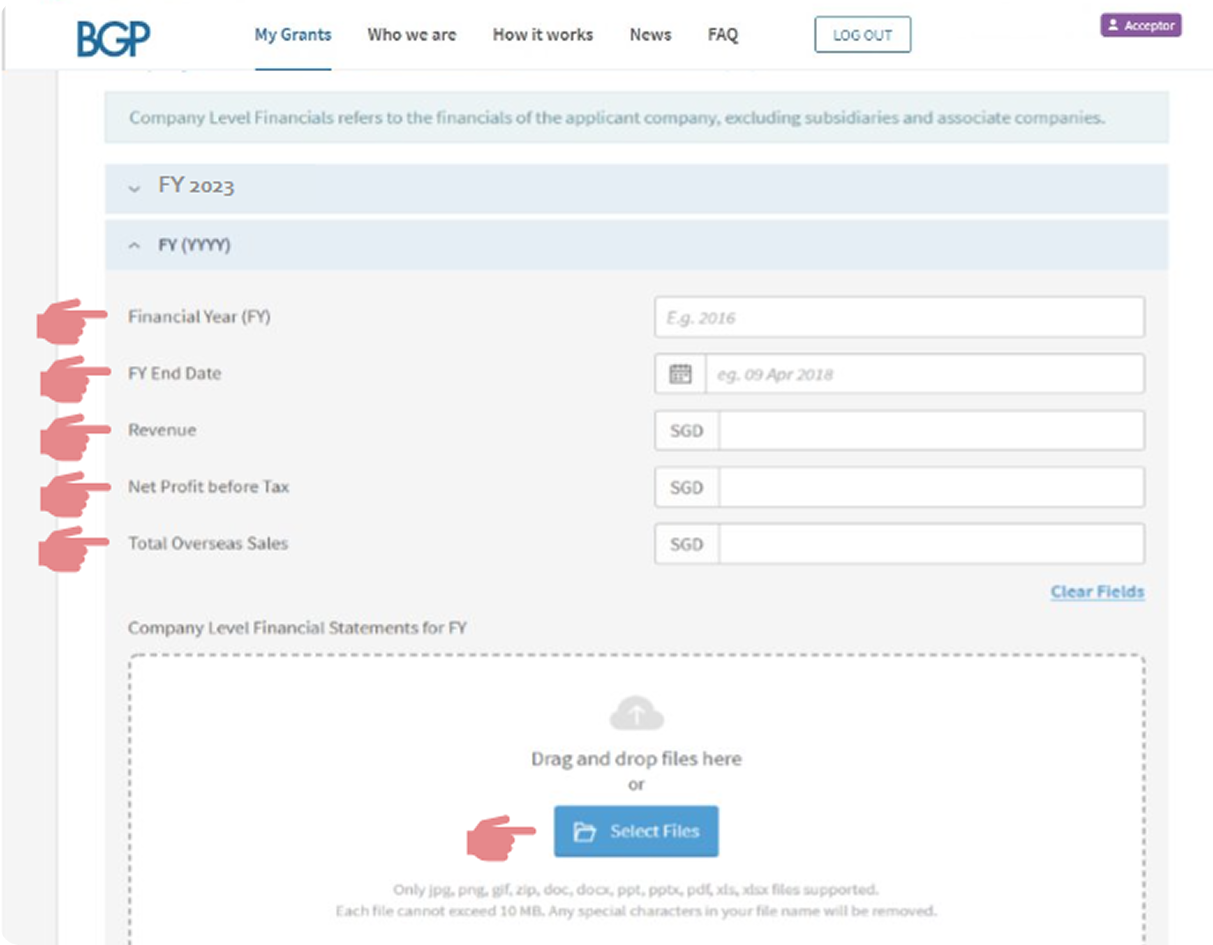The height and width of the screenshot is (945, 1213).
Task: Focus the Financial Year (FY) input field
Action: pyautogui.click(x=898, y=318)
